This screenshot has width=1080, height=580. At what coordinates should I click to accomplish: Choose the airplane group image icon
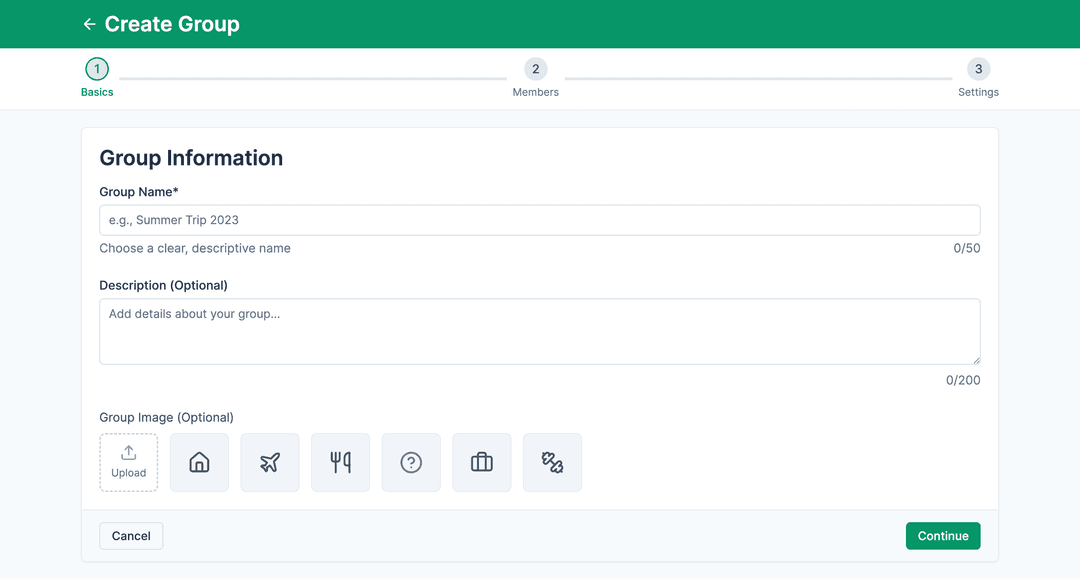click(x=270, y=462)
